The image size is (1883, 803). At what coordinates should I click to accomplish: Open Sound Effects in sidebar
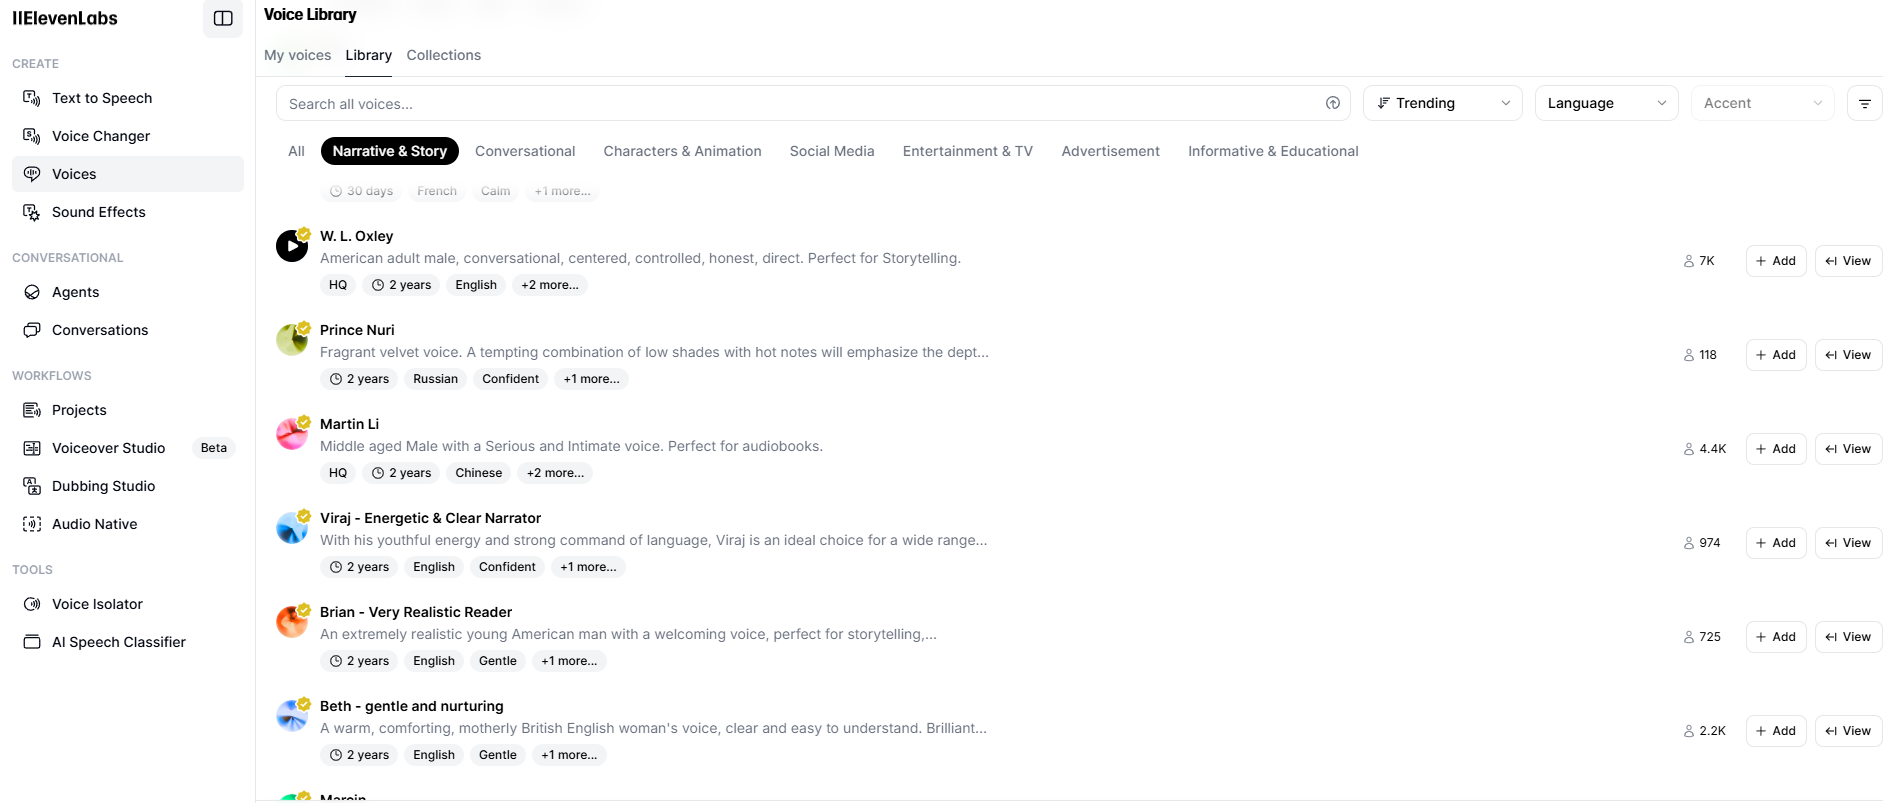point(128,212)
